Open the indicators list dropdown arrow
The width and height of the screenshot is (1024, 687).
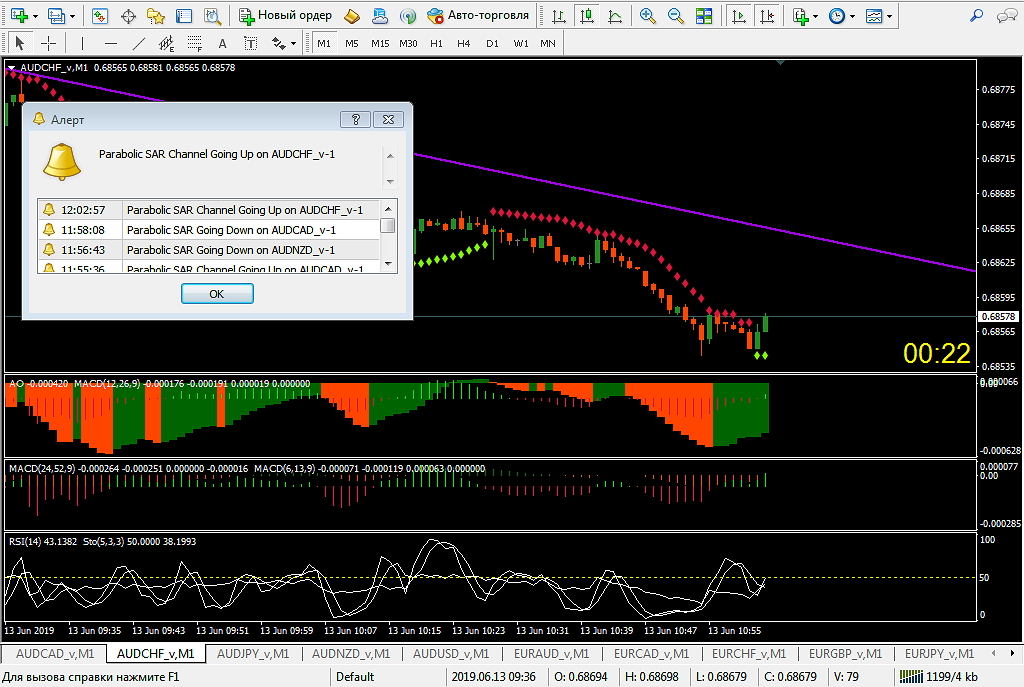coord(815,16)
